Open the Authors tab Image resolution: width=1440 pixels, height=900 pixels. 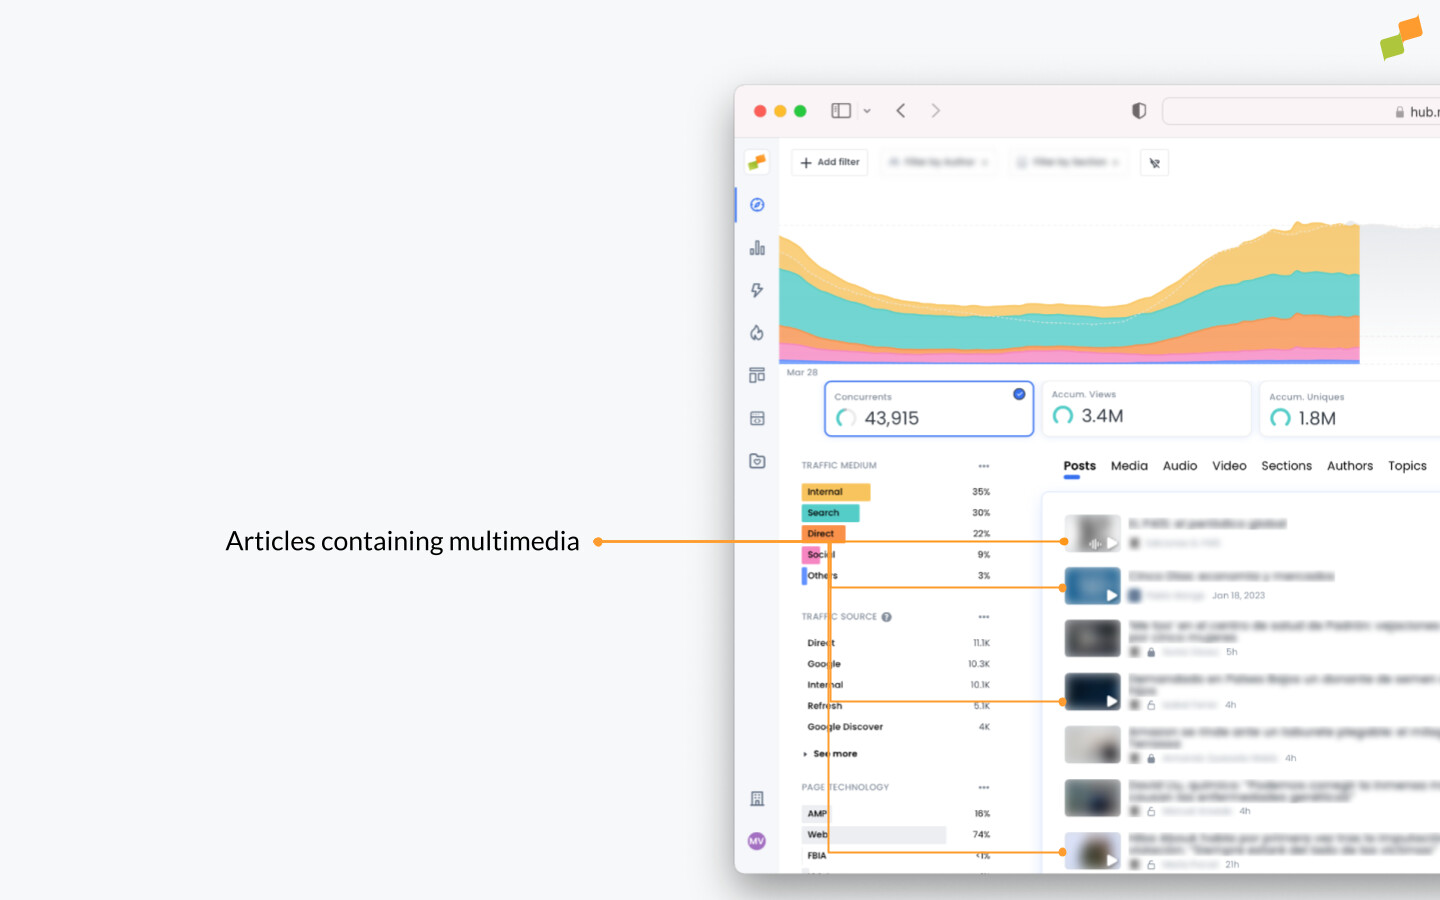[x=1350, y=465]
